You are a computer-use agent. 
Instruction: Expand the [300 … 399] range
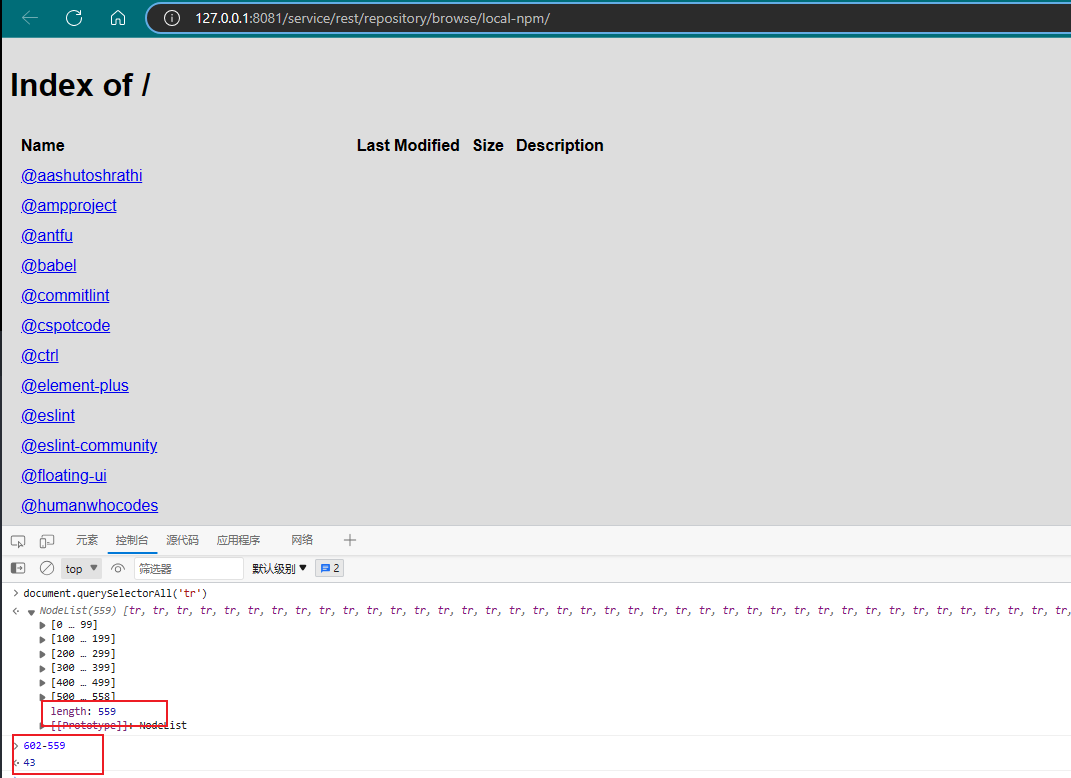(x=43, y=668)
